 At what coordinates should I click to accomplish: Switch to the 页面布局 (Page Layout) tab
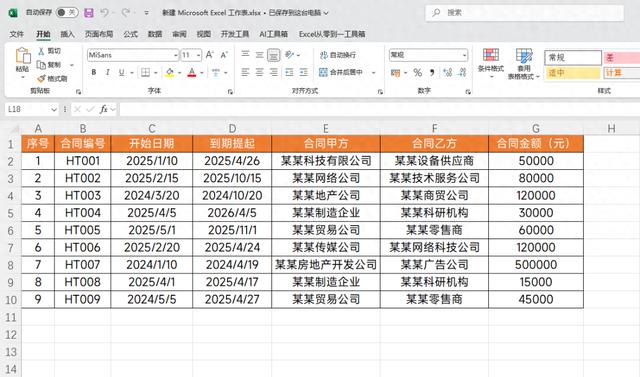99,34
